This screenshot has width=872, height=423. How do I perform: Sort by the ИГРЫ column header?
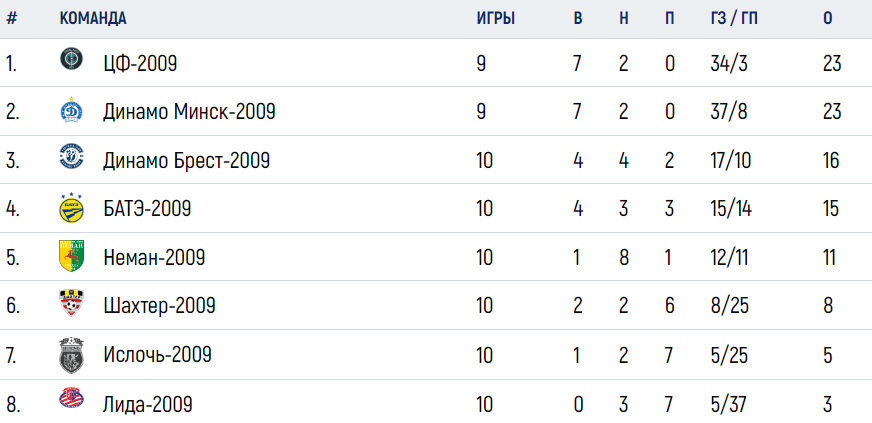(x=496, y=18)
